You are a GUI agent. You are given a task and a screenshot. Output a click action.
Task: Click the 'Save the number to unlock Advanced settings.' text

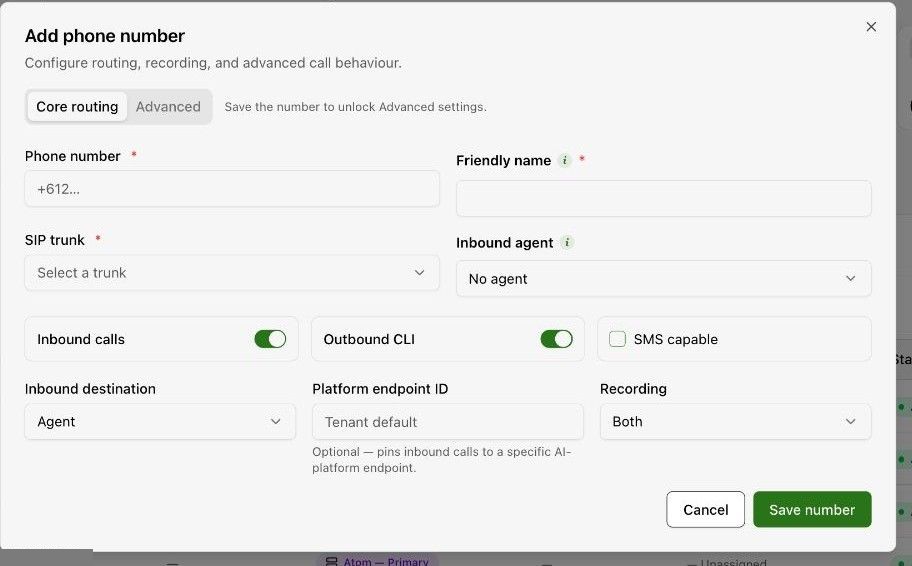point(355,107)
